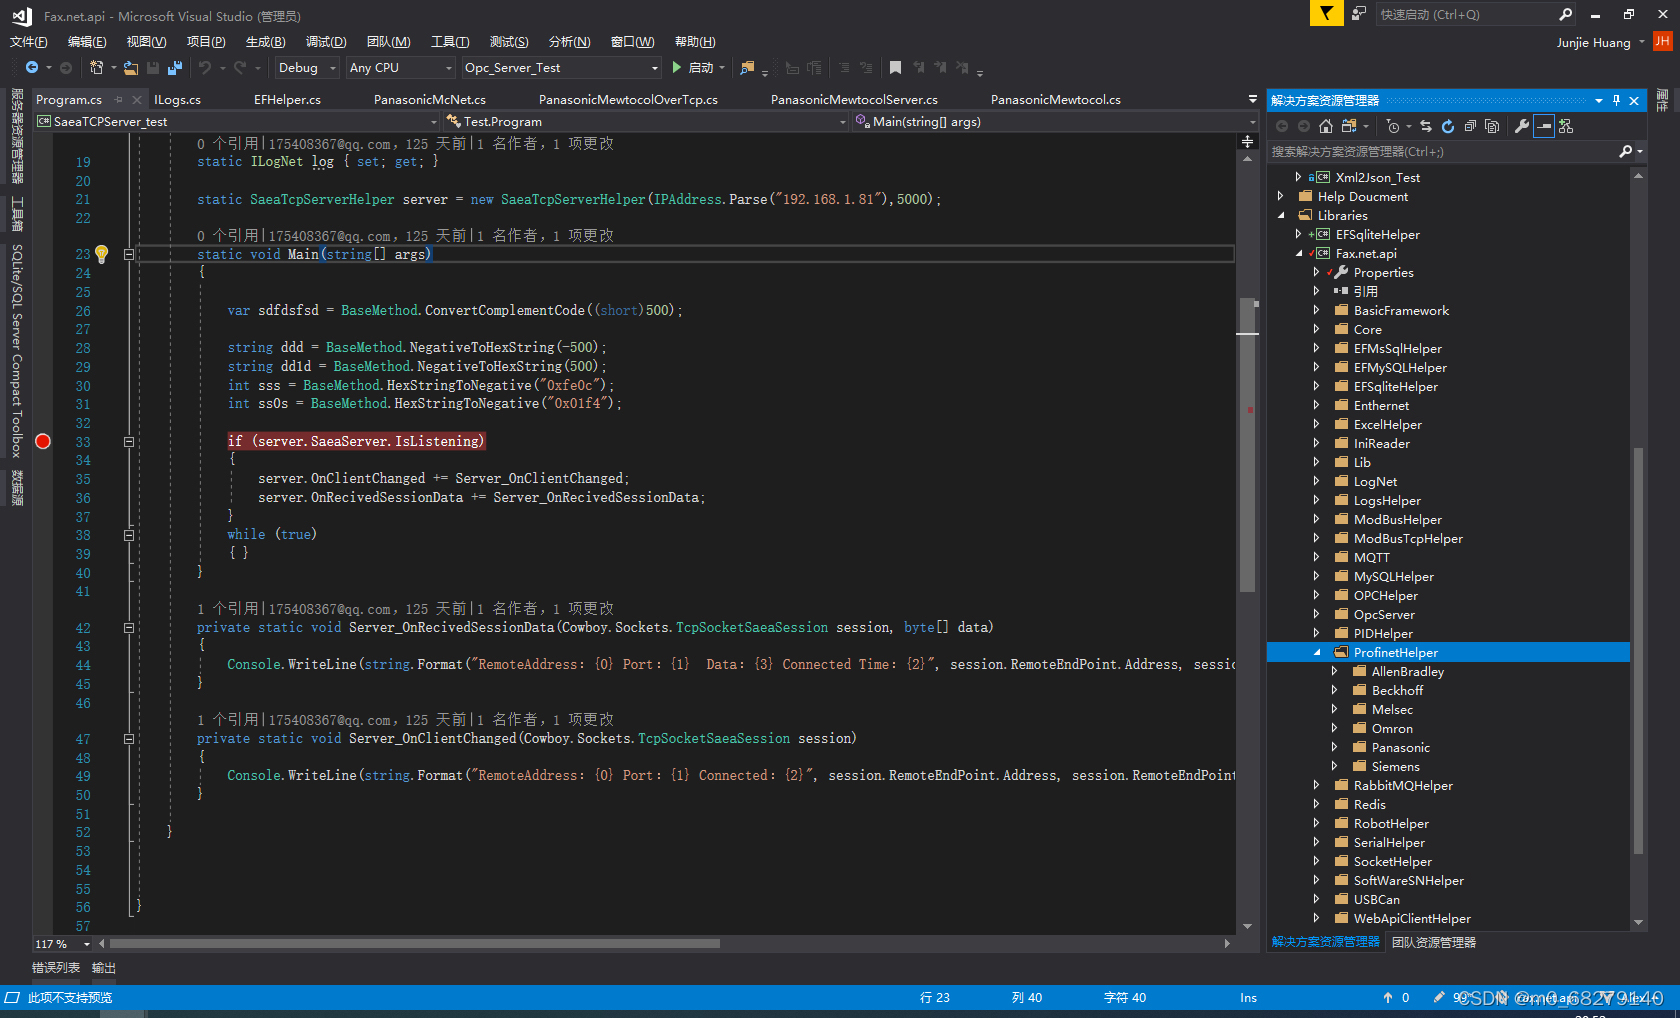
Task: Click Collapse All icon in Solution Explorer
Action: 1470,126
